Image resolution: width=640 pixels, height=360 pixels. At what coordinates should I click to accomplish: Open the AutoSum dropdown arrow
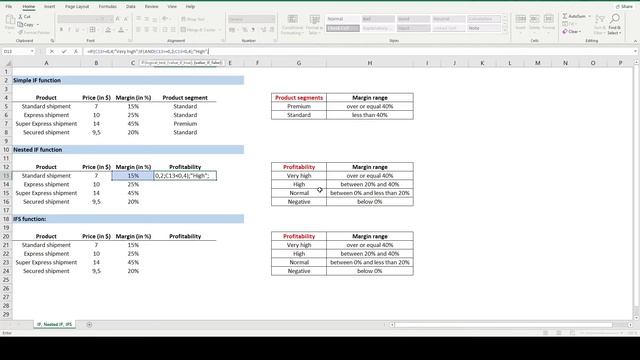tap(589, 16)
